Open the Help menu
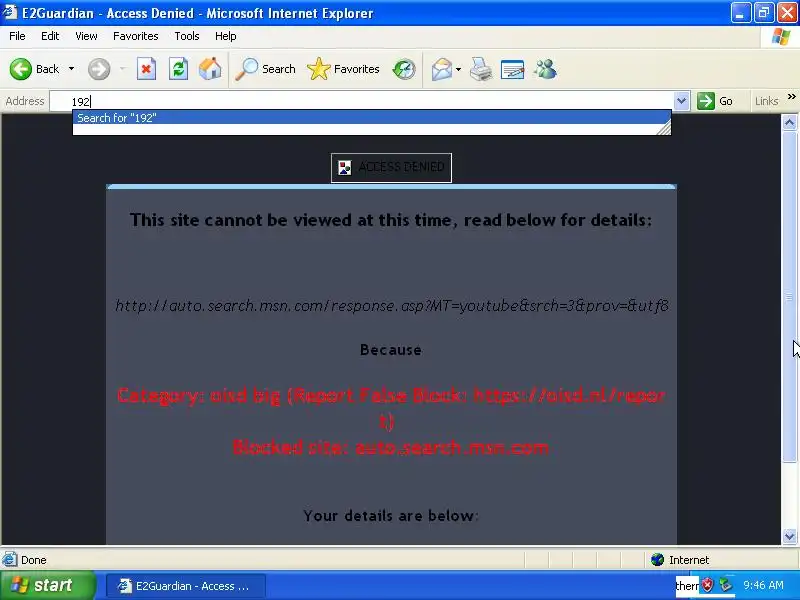 click(x=226, y=36)
